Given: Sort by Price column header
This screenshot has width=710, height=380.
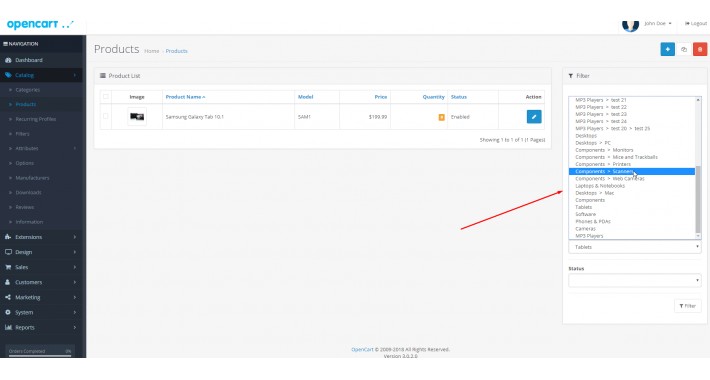Looking at the screenshot, I should coord(380,96).
